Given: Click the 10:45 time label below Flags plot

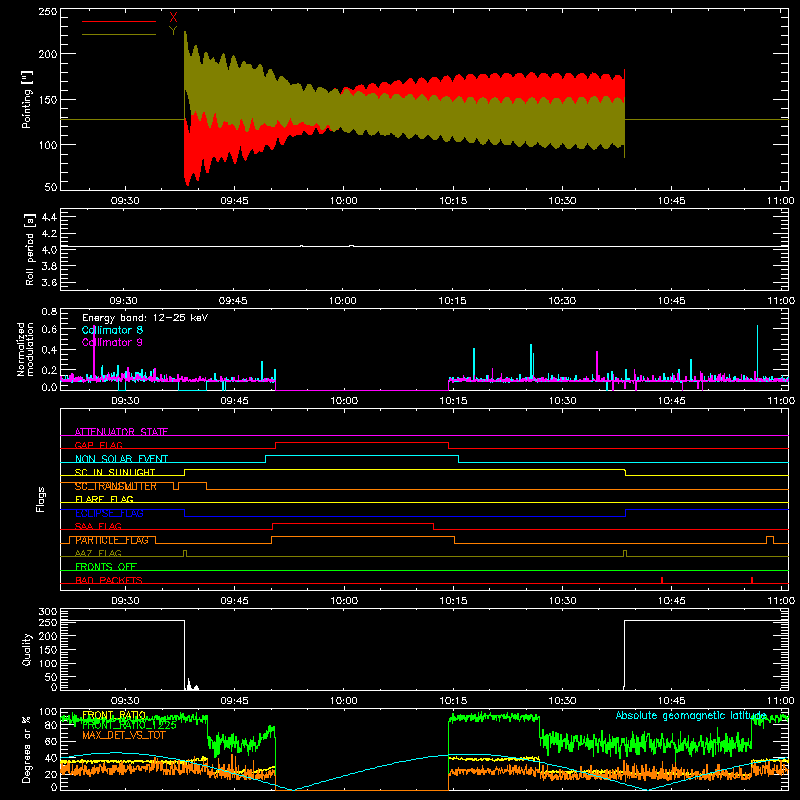Looking at the screenshot, I should click(671, 601).
